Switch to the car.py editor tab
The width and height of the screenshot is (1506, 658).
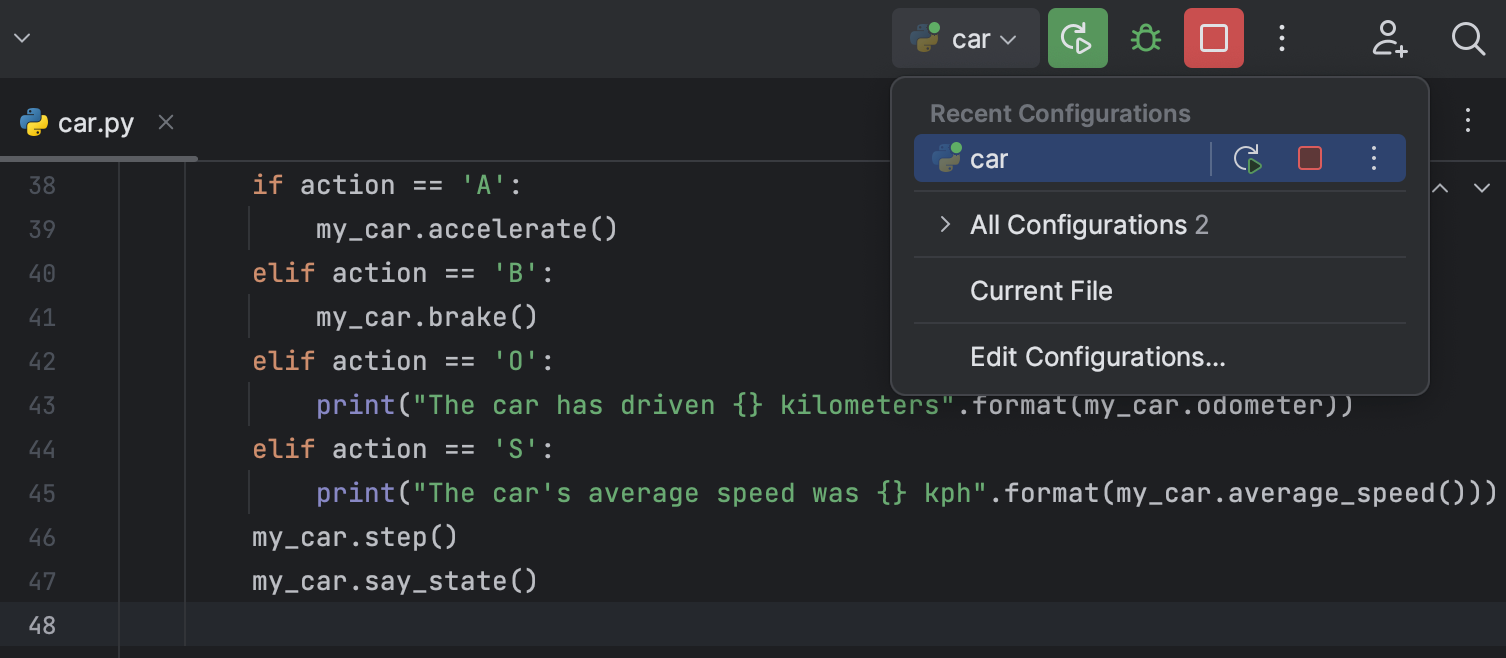[95, 122]
